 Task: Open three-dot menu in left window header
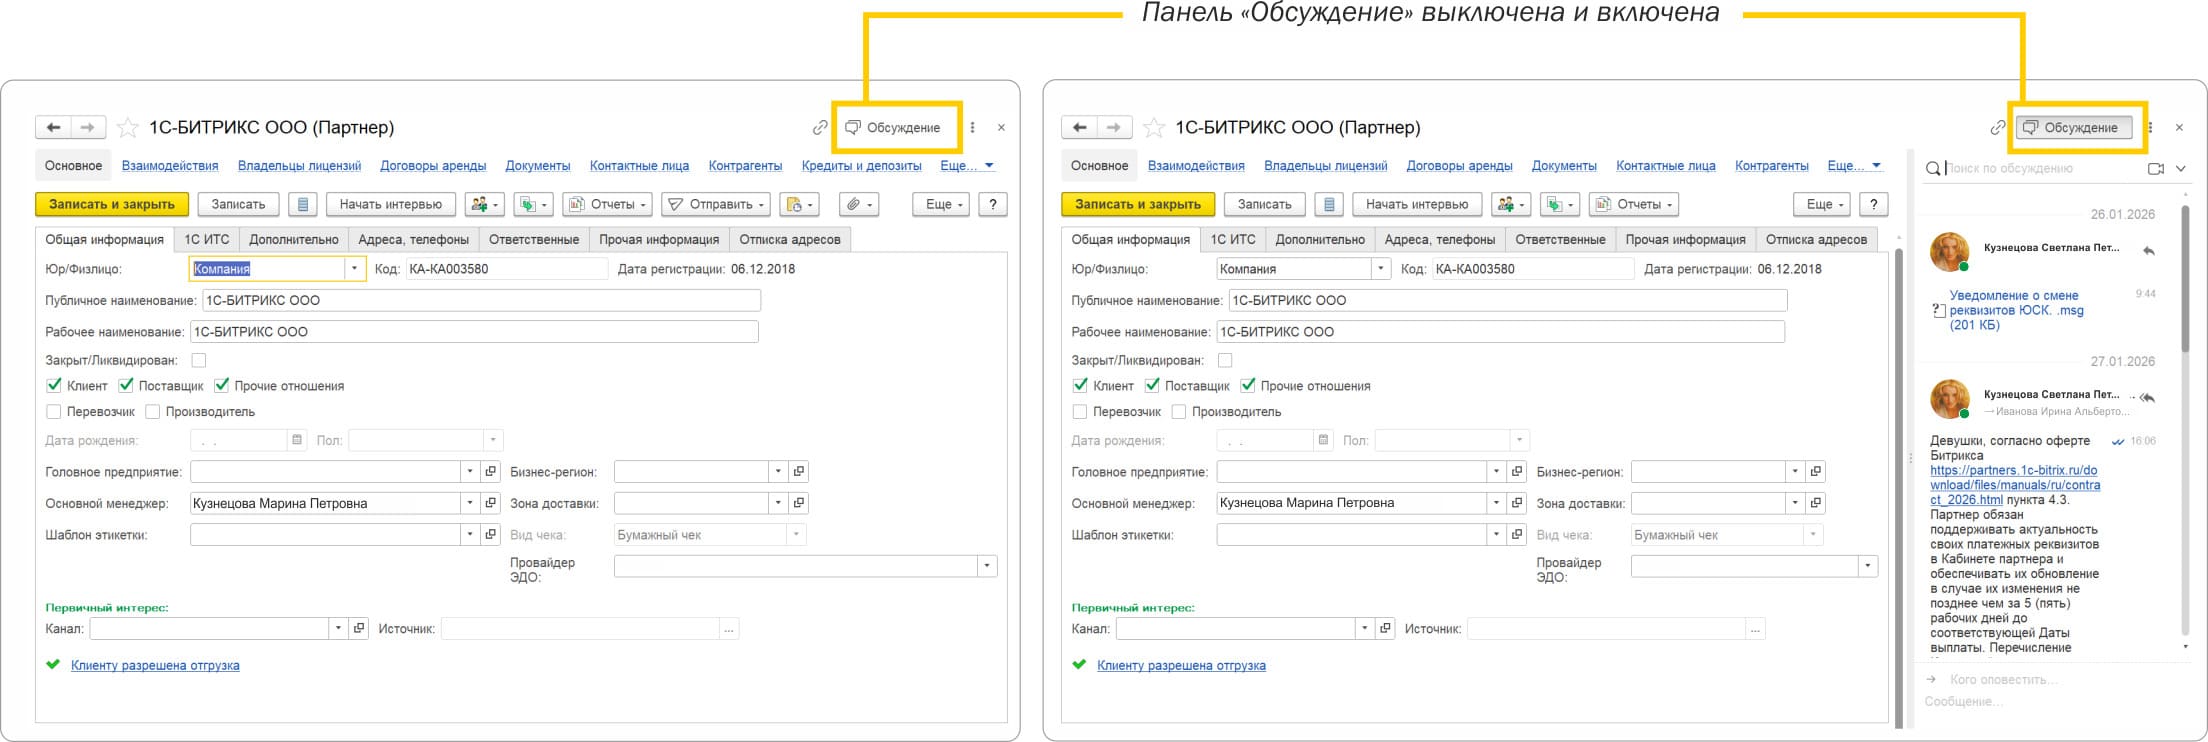click(972, 128)
